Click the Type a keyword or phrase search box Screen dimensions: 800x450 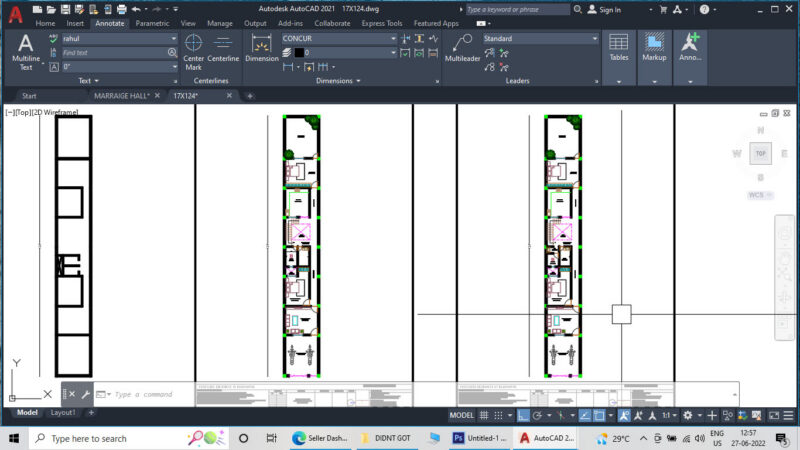516,9
